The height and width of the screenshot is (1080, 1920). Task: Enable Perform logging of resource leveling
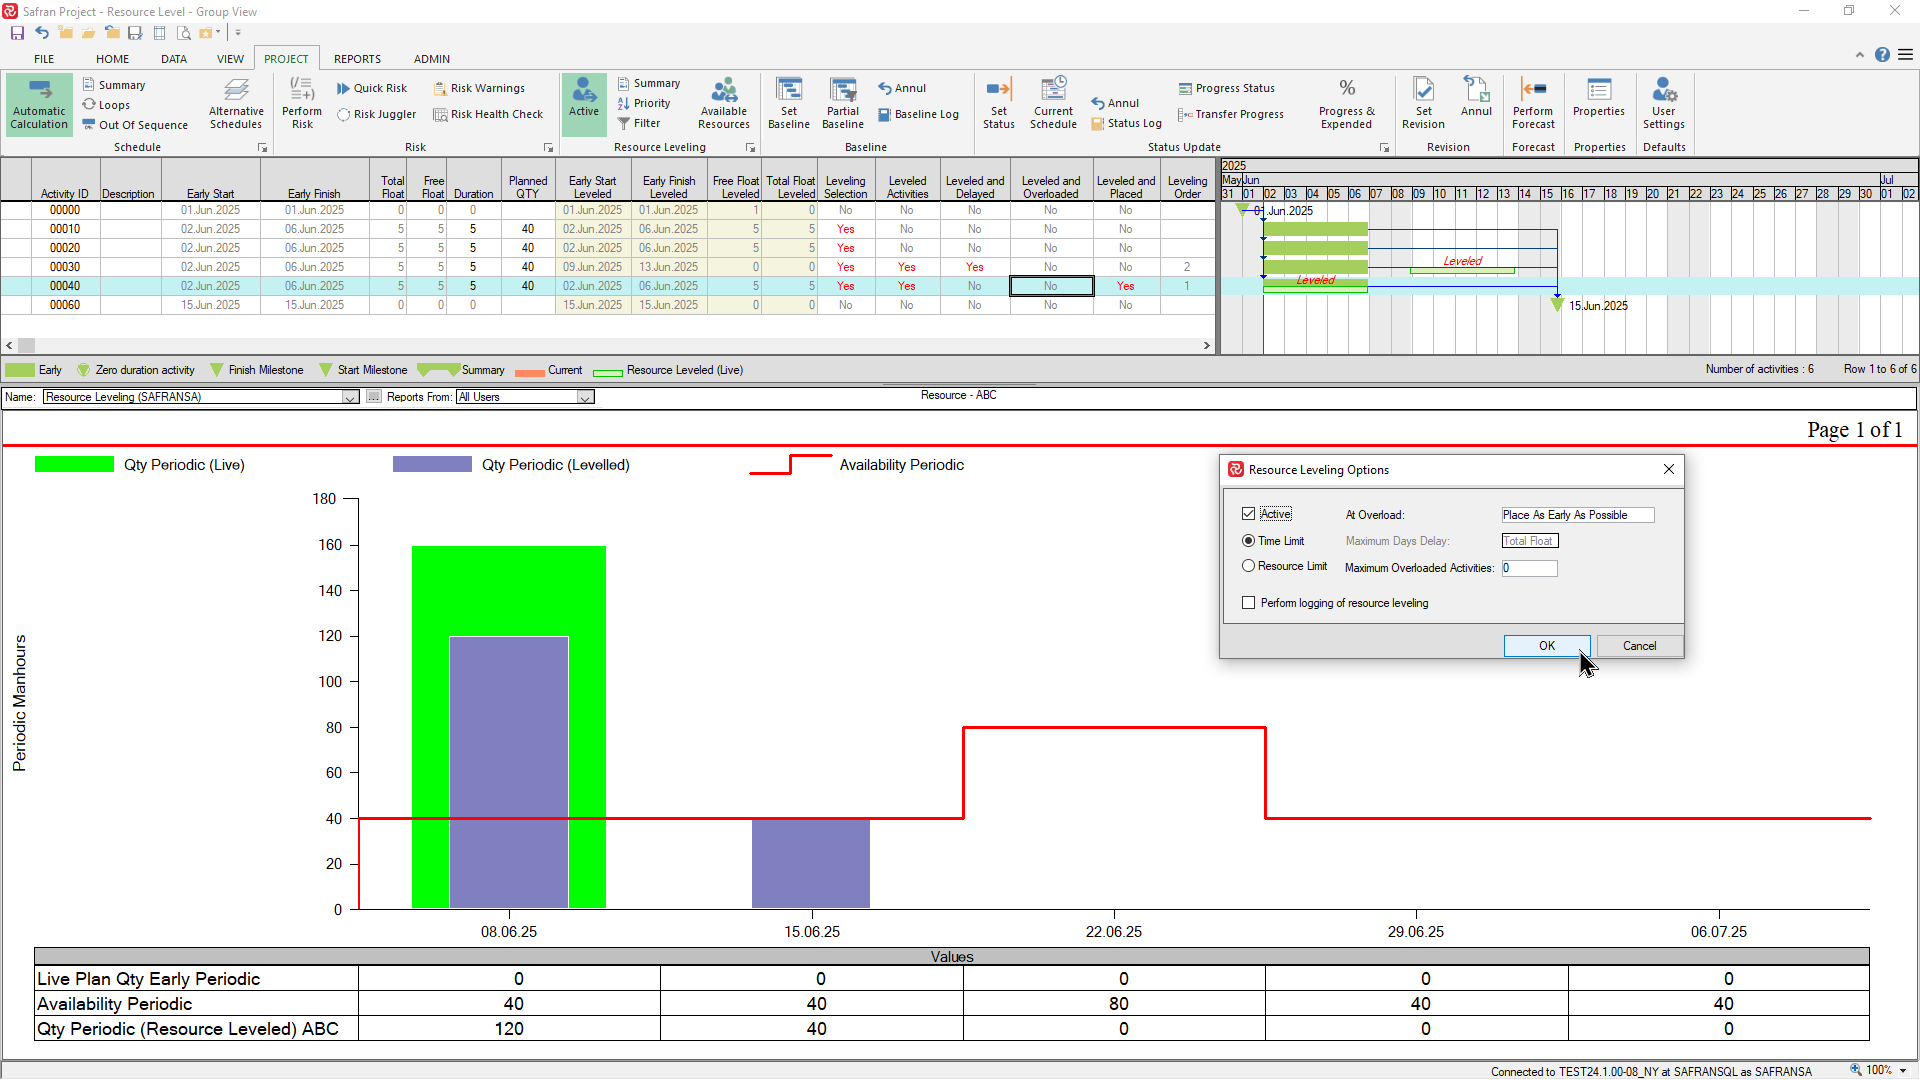pos(1248,603)
